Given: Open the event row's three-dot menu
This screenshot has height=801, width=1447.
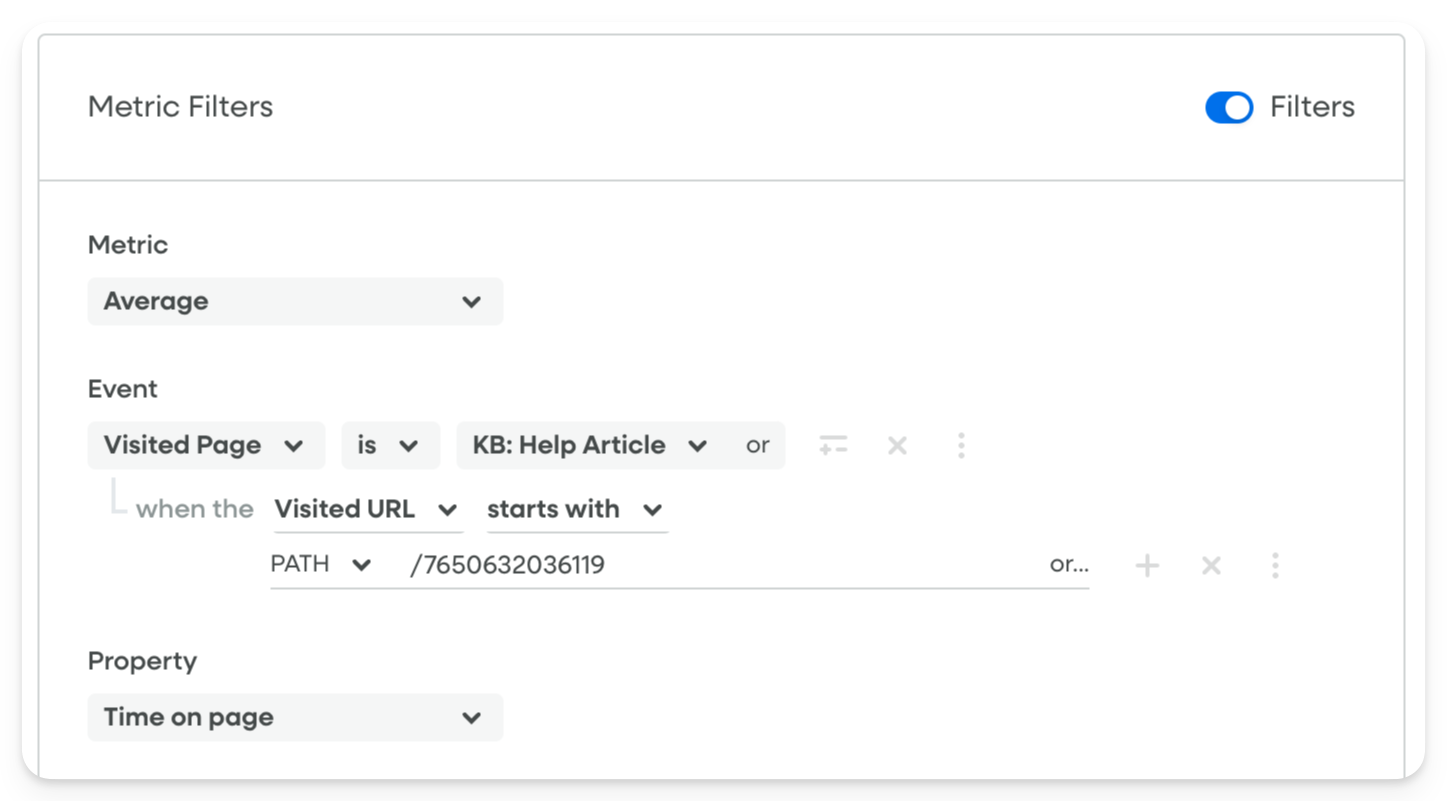Looking at the screenshot, I should pos(961,445).
